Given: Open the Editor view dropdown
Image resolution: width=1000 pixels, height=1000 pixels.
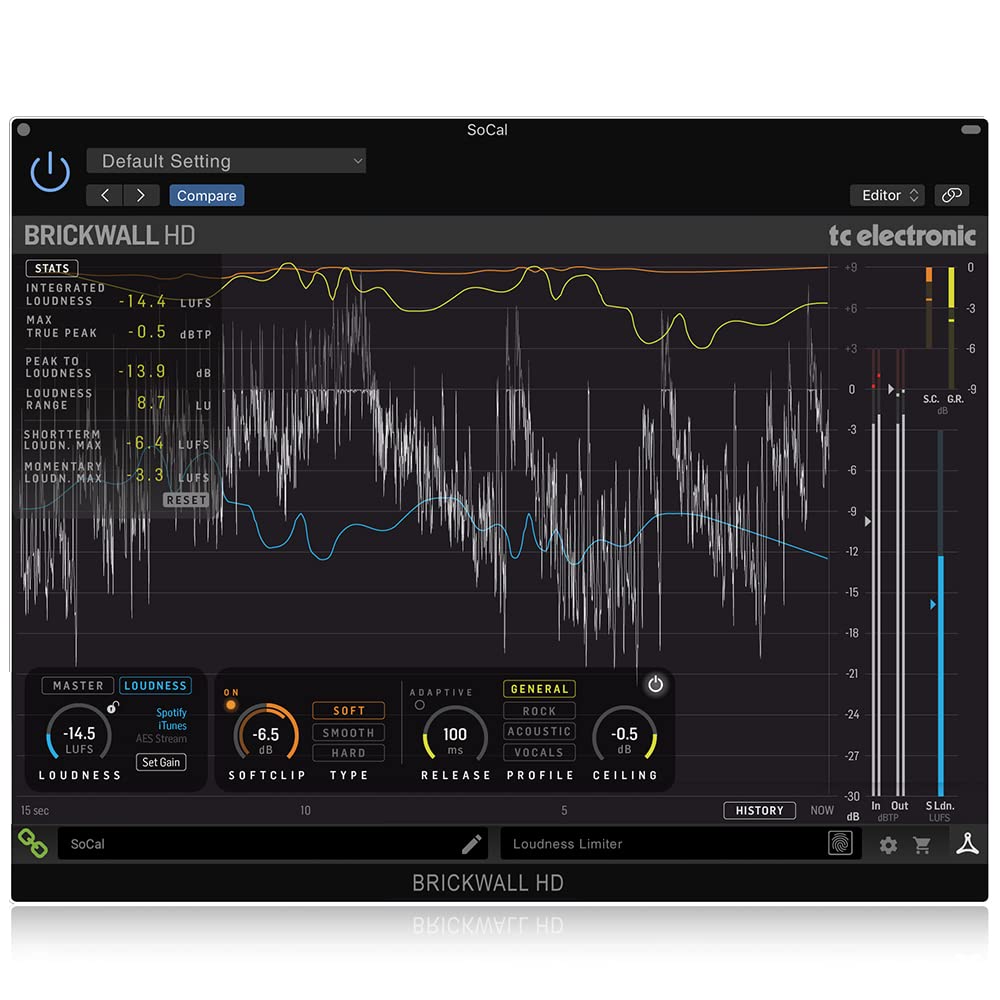Looking at the screenshot, I should click(x=887, y=195).
